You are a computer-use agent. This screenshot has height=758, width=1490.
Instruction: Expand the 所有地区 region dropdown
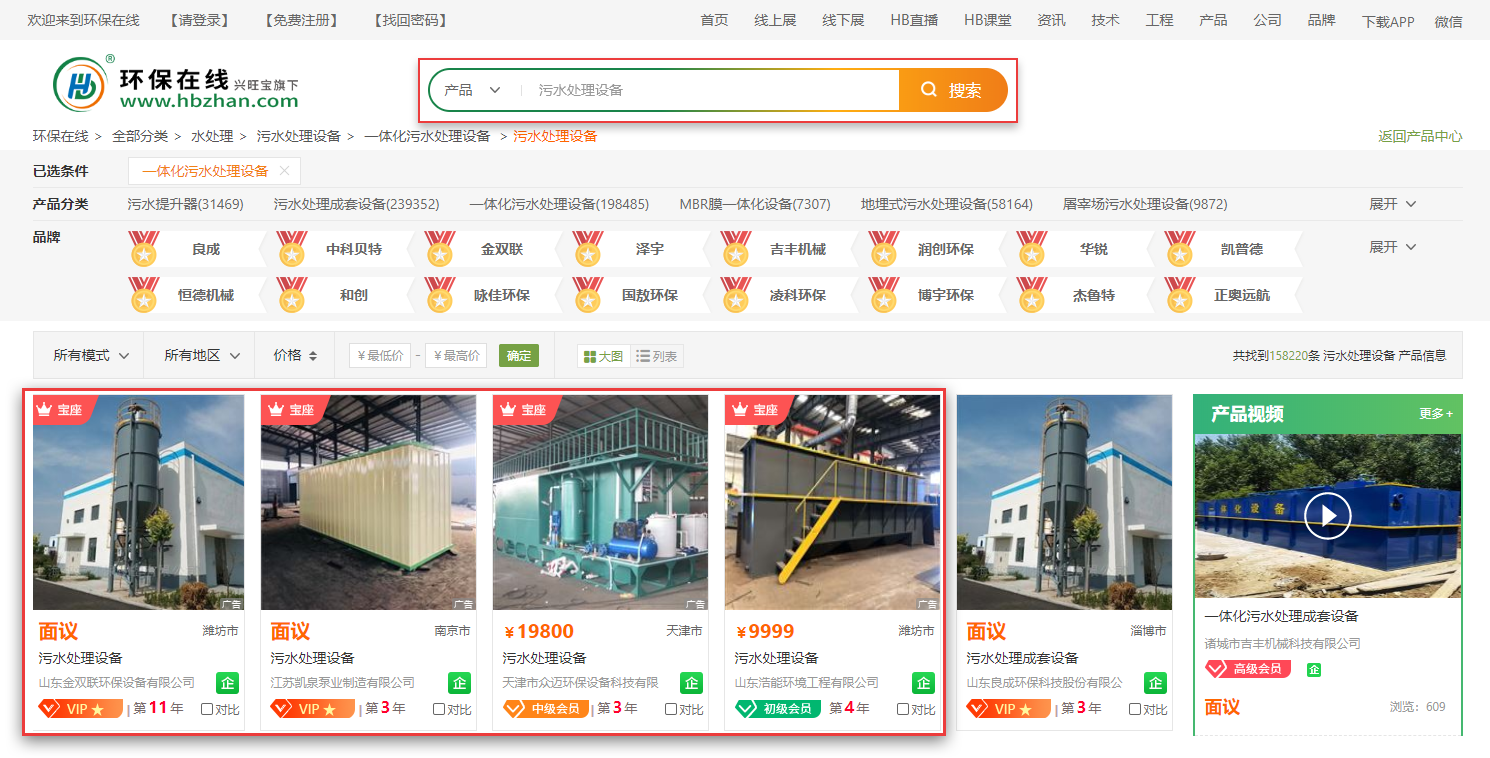click(202, 355)
